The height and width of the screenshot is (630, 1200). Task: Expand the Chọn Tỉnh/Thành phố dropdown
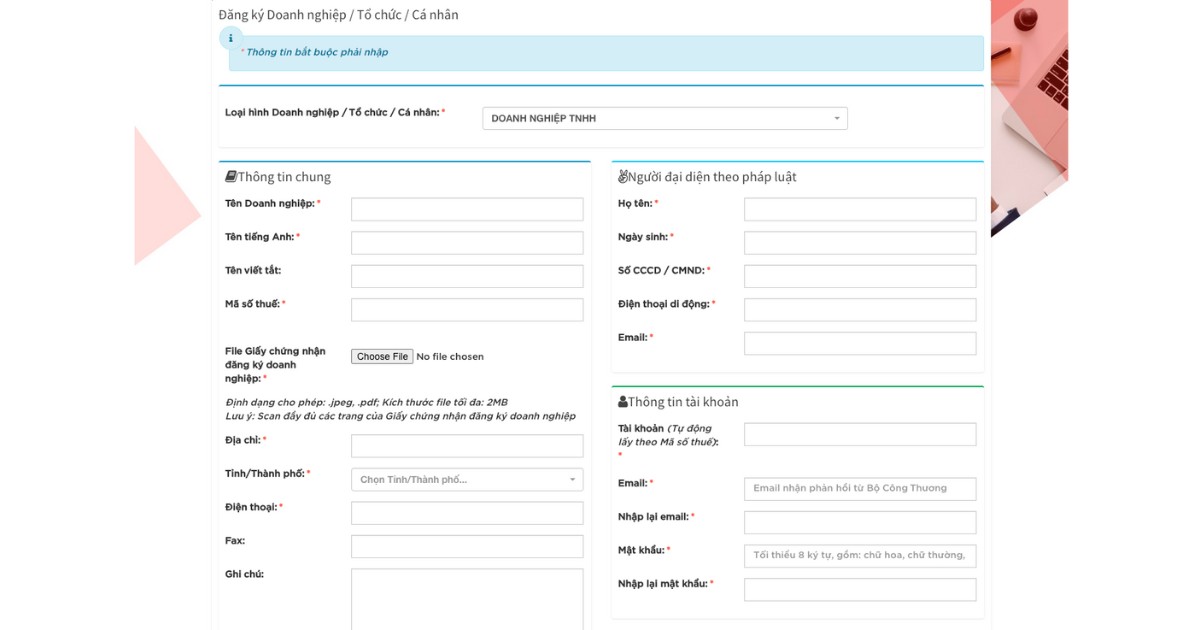click(x=466, y=480)
